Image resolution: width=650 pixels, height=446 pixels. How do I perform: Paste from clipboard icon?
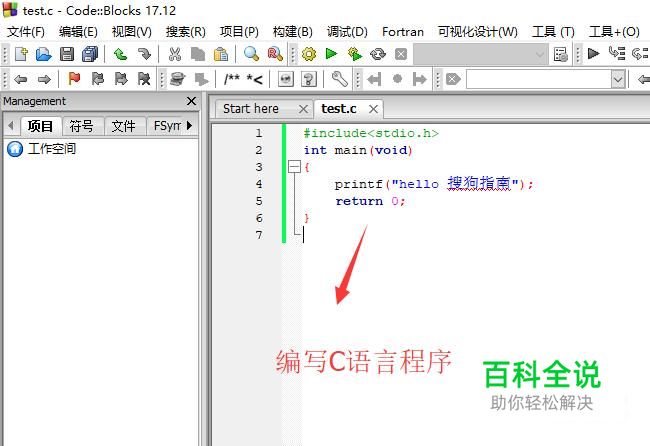click(x=221, y=54)
